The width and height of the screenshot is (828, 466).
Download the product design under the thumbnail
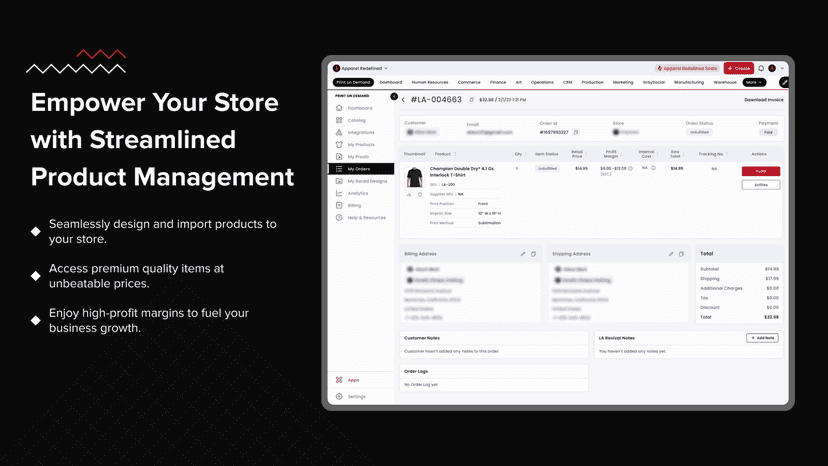[409, 194]
